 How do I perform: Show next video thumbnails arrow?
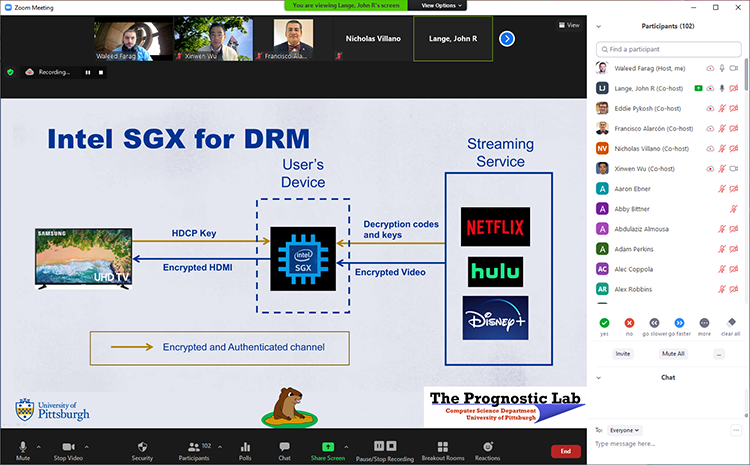[x=507, y=39]
